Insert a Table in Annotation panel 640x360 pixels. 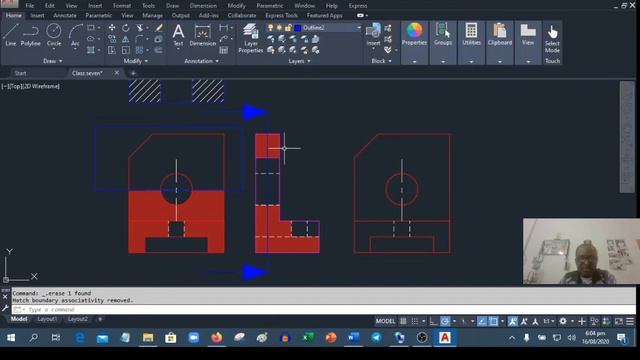[x=224, y=50]
